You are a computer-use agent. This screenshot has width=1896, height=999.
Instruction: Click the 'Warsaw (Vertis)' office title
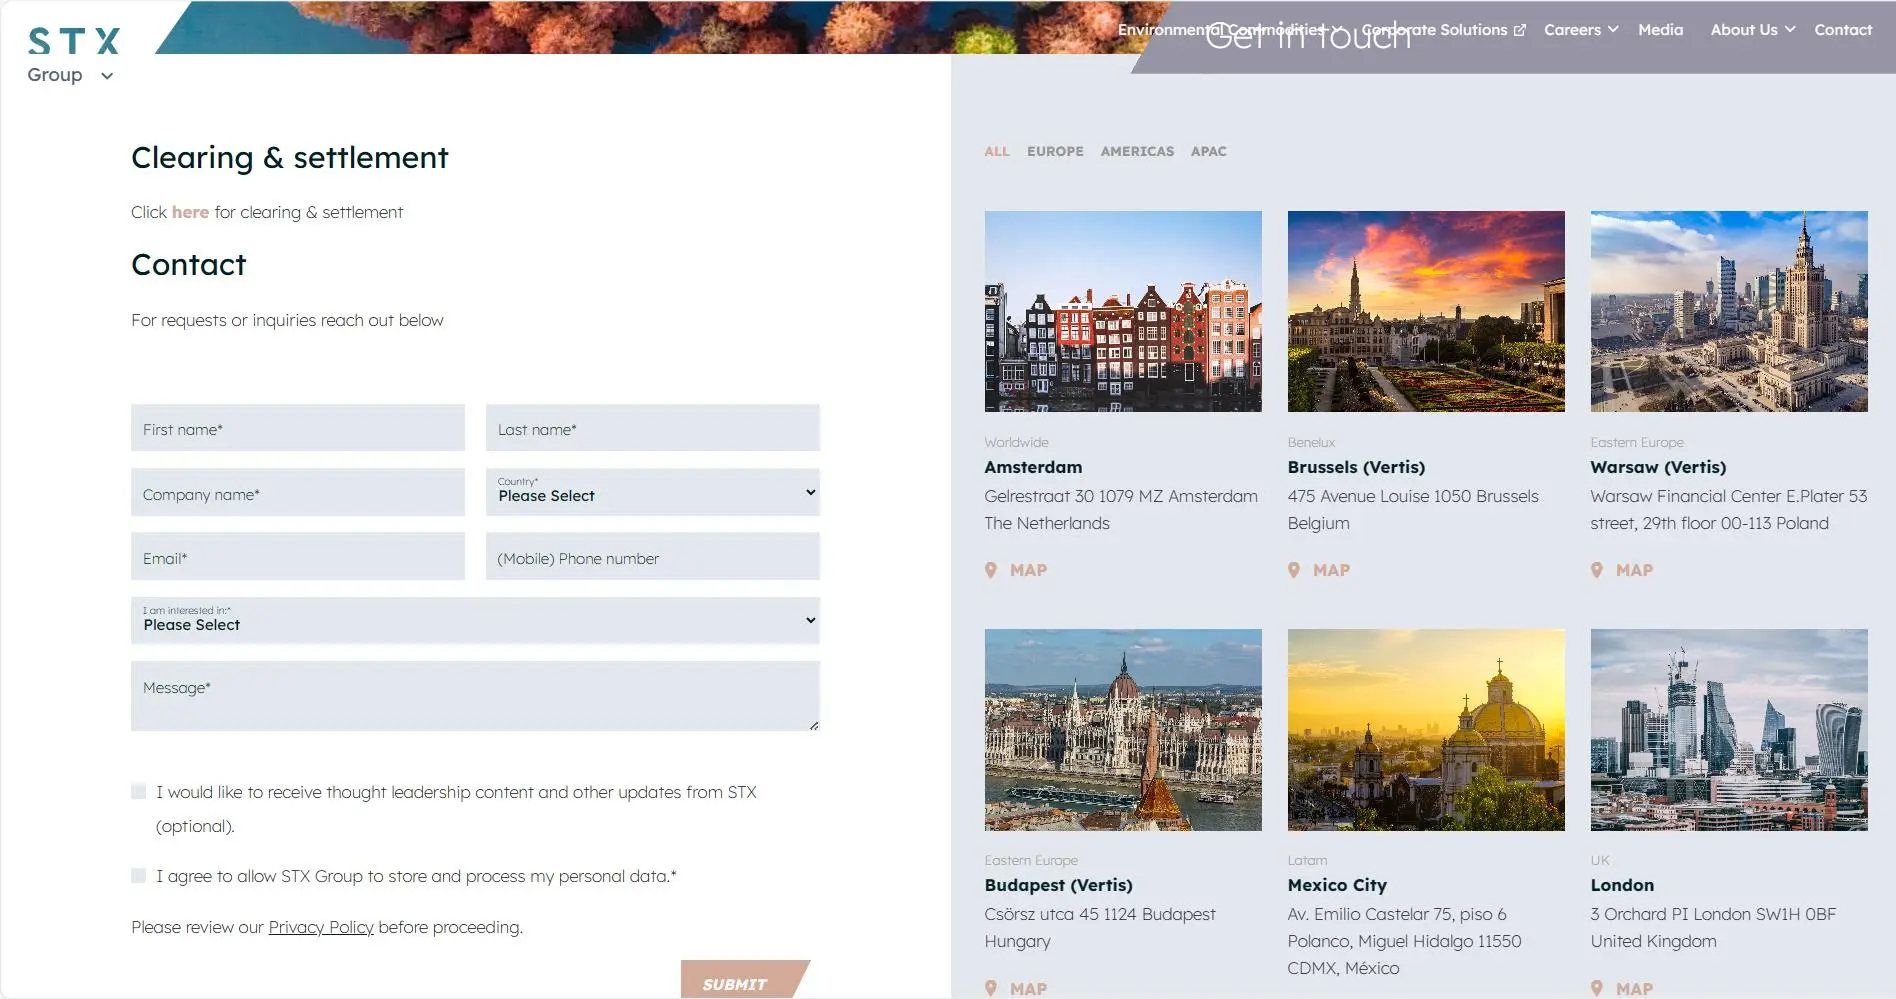pyautogui.click(x=1658, y=467)
